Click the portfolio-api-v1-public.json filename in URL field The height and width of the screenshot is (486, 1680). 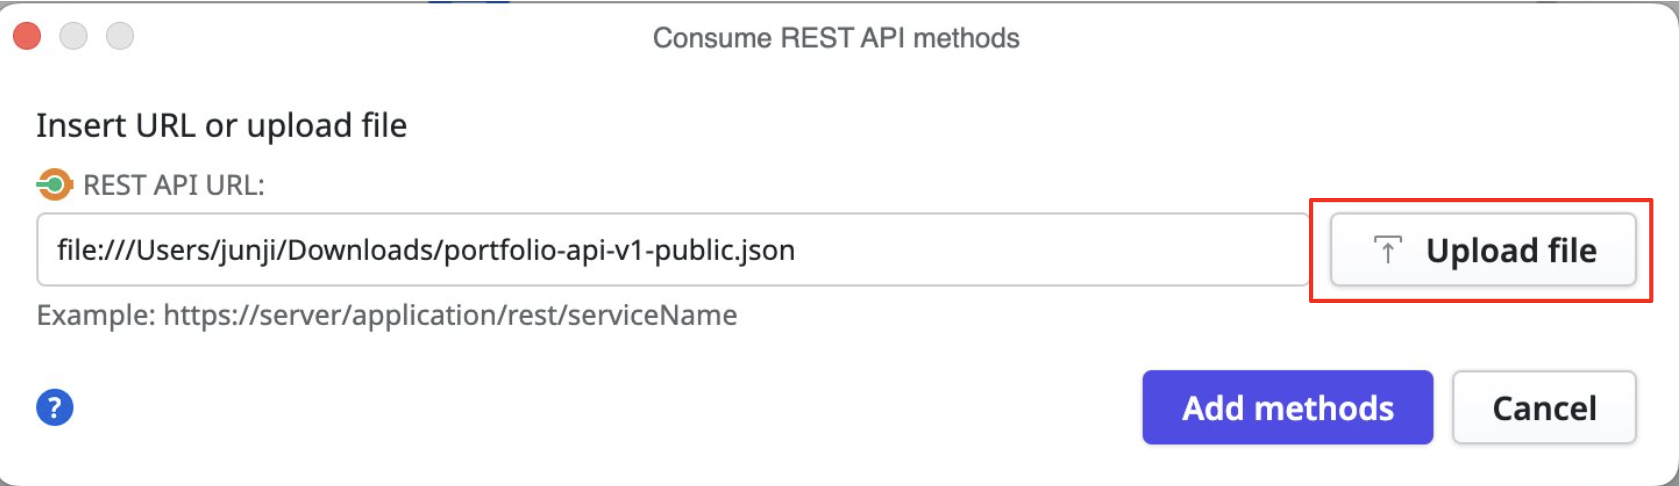(x=619, y=250)
